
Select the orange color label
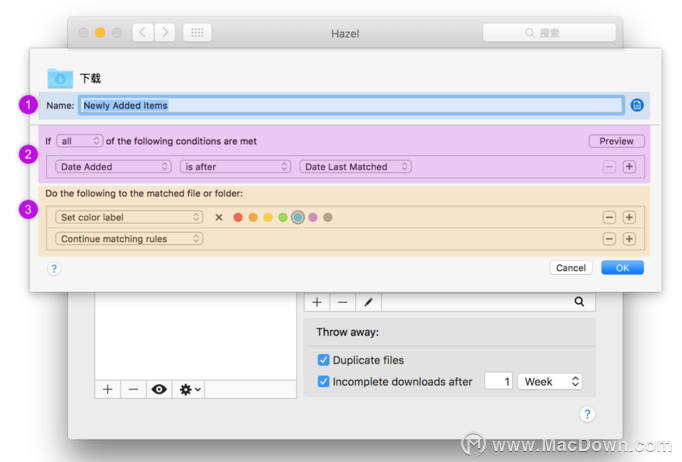(x=253, y=217)
